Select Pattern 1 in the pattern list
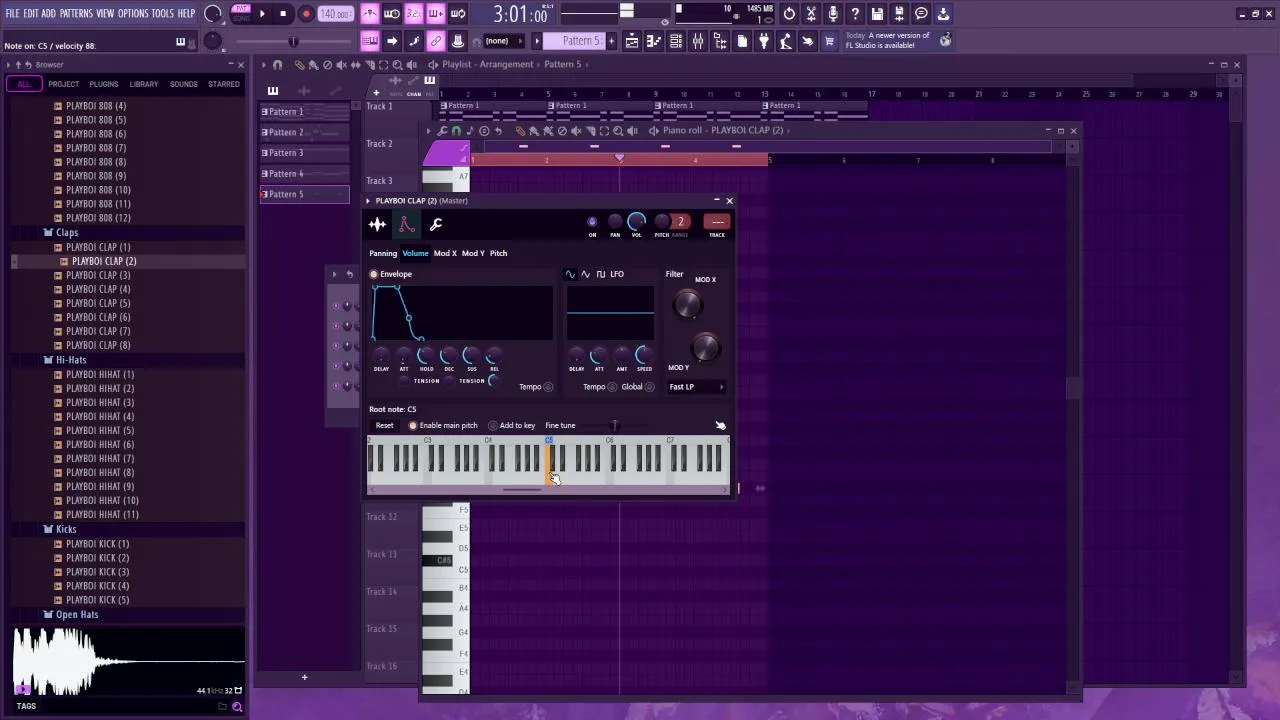The height and width of the screenshot is (720, 1280). [305, 112]
